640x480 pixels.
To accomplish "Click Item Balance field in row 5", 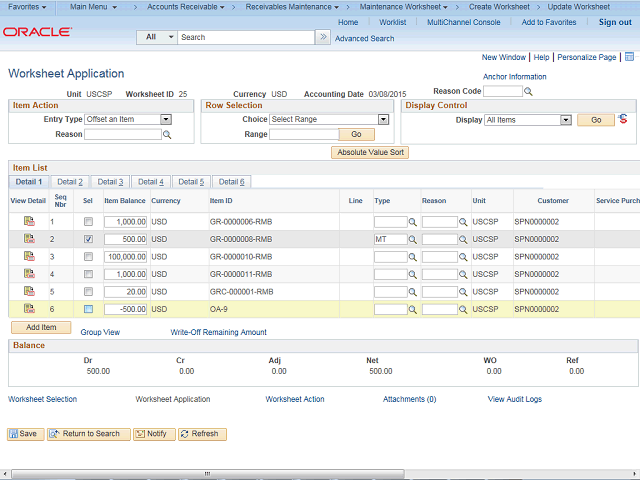I will tap(125, 292).
